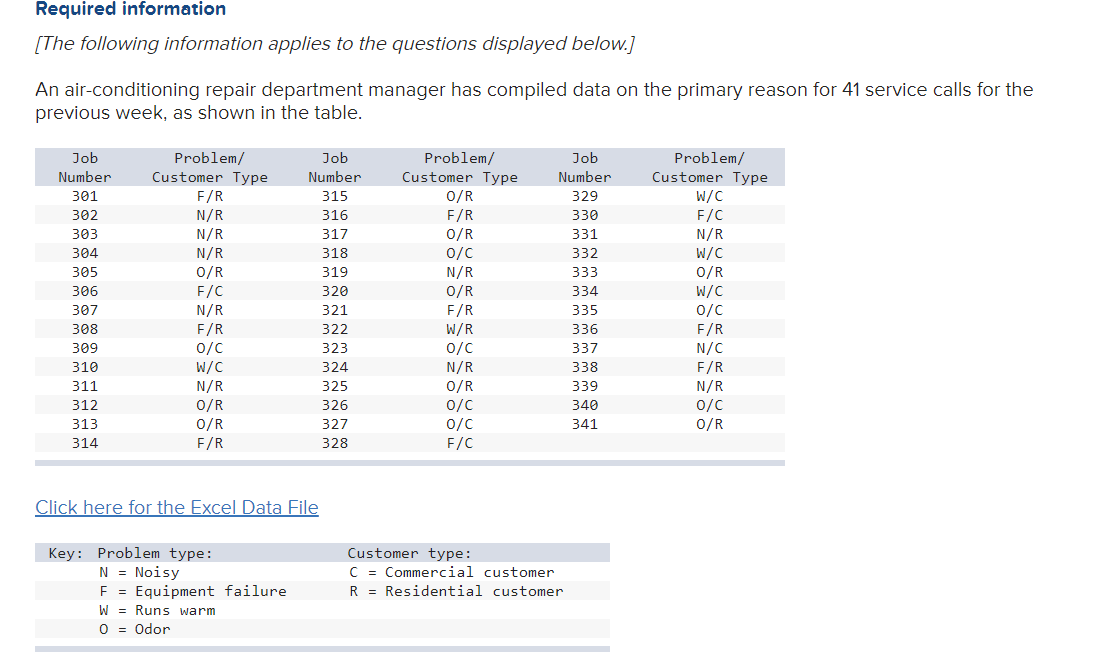
Task: Click job number 341 at table bottom
Action: coord(584,423)
